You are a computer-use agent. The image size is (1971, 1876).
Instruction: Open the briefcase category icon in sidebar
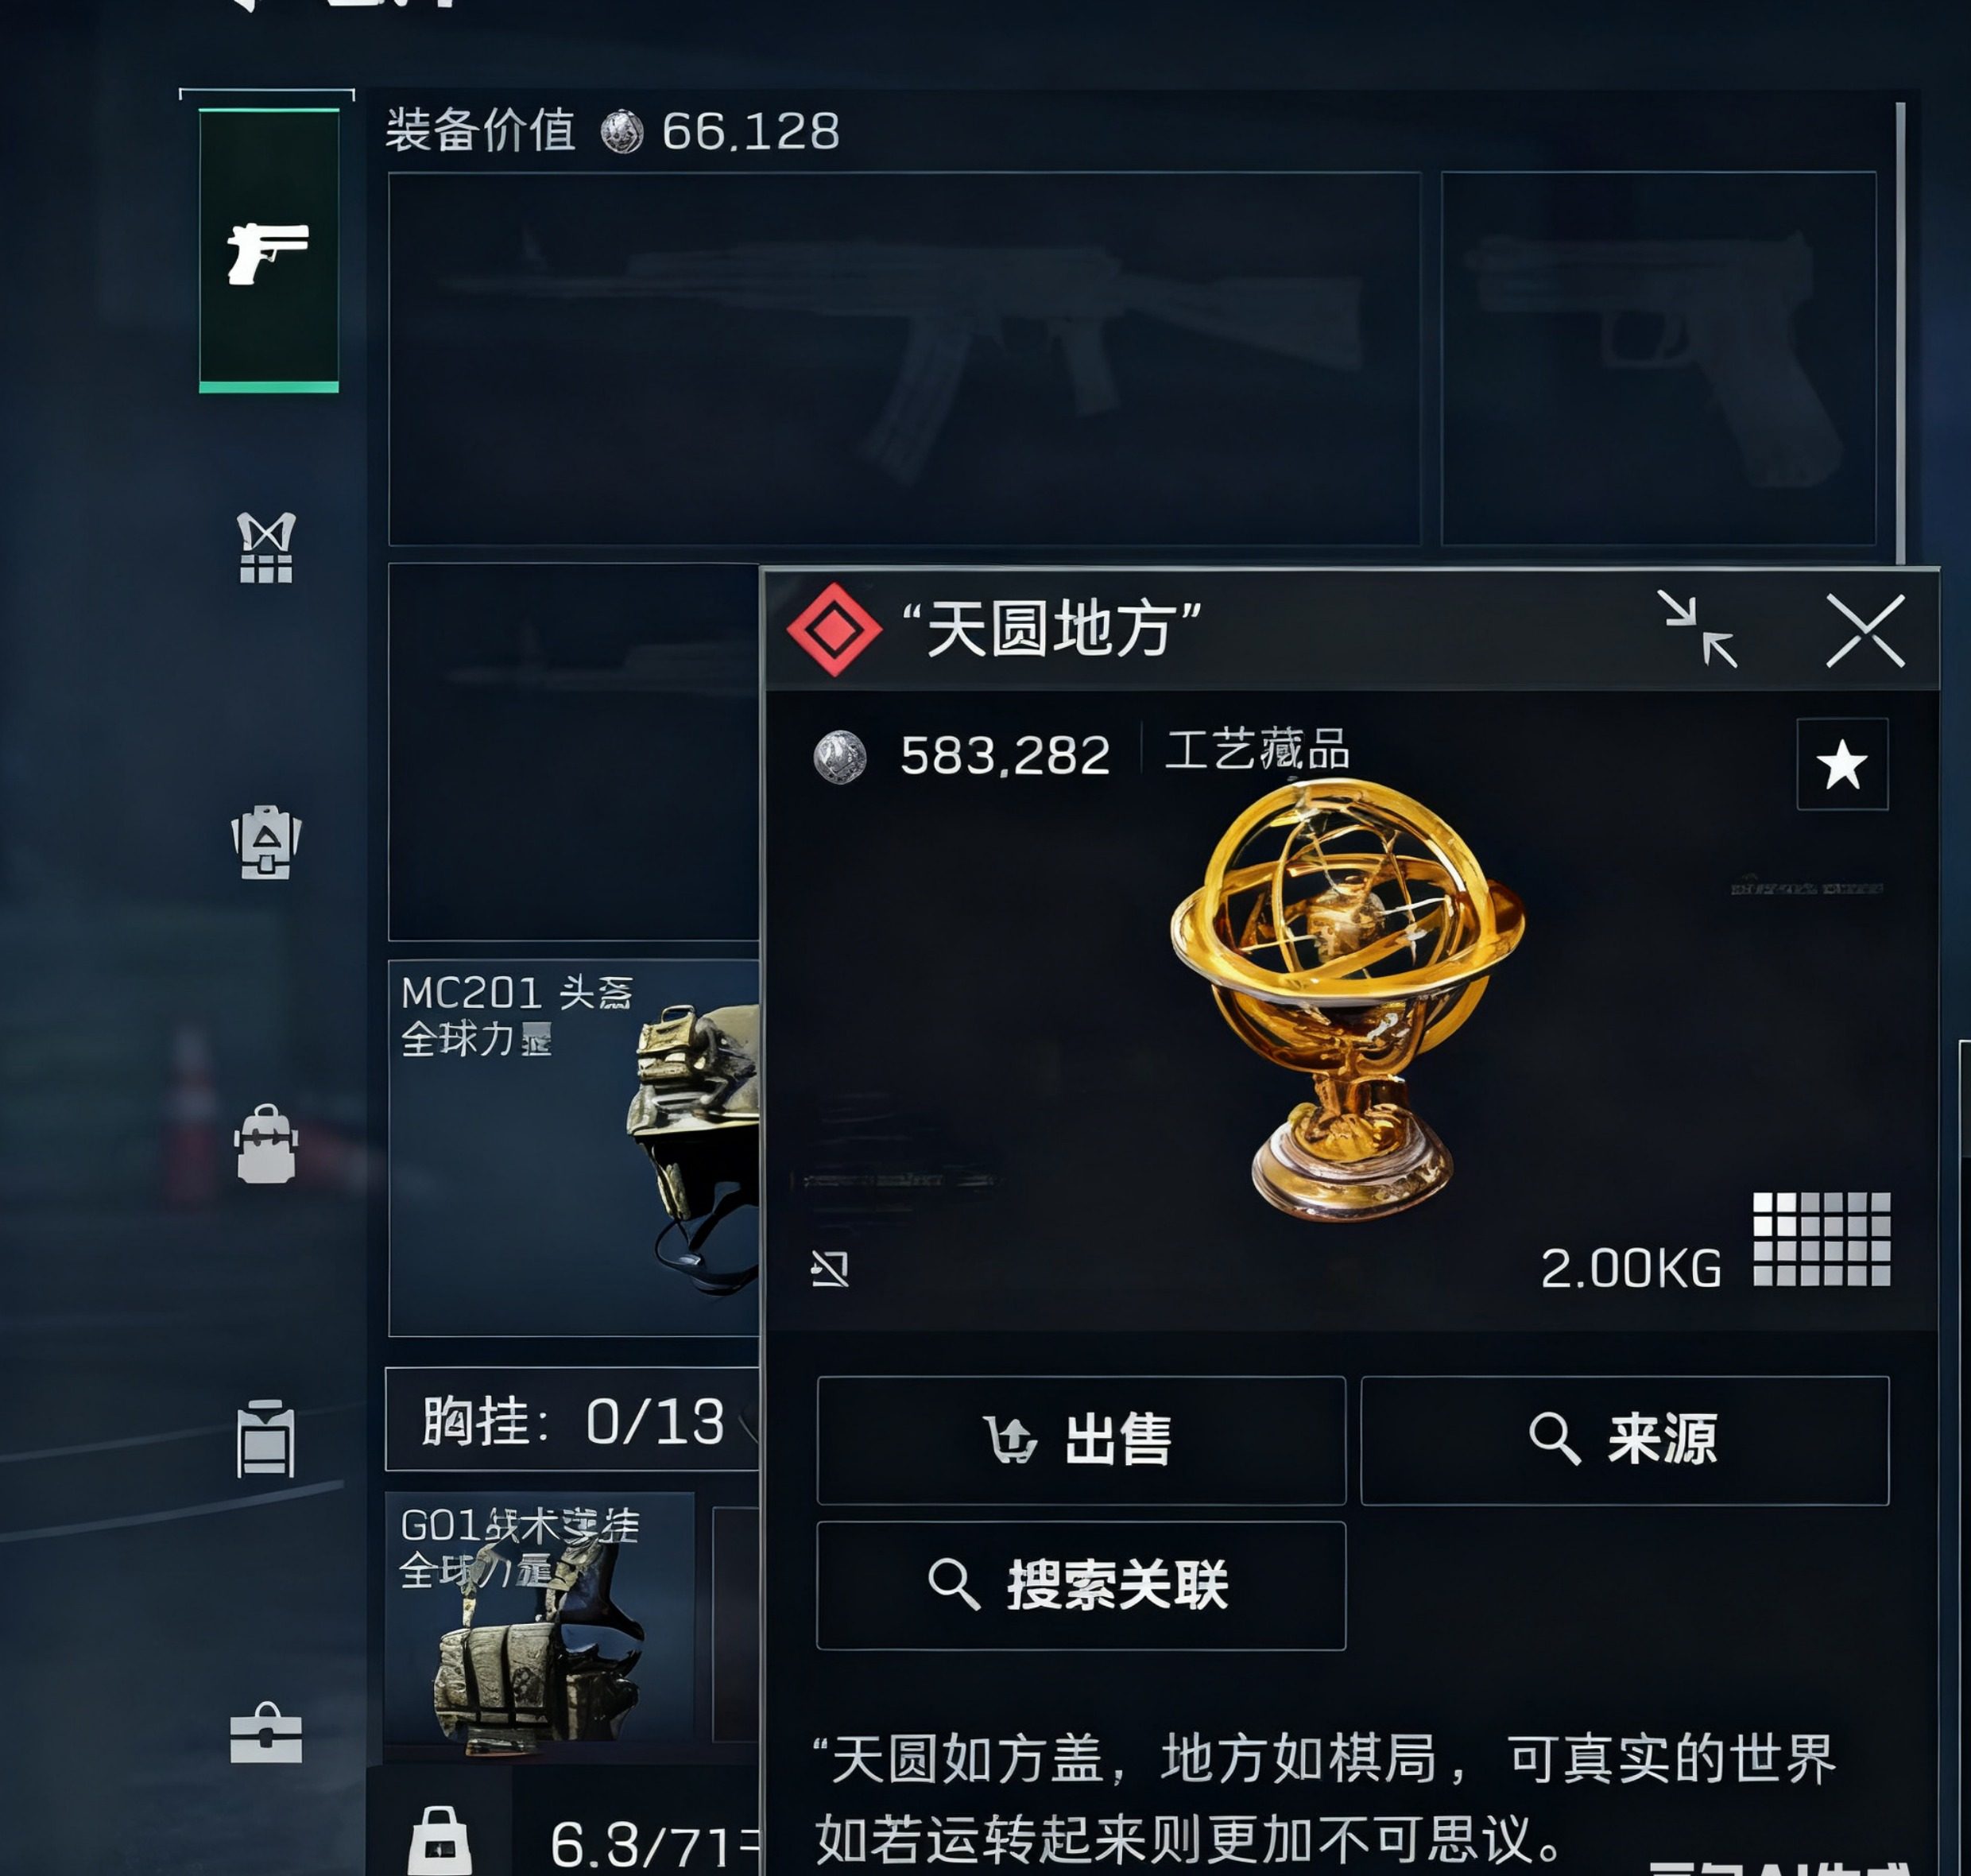pyautogui.click(x=266, y=1732)
